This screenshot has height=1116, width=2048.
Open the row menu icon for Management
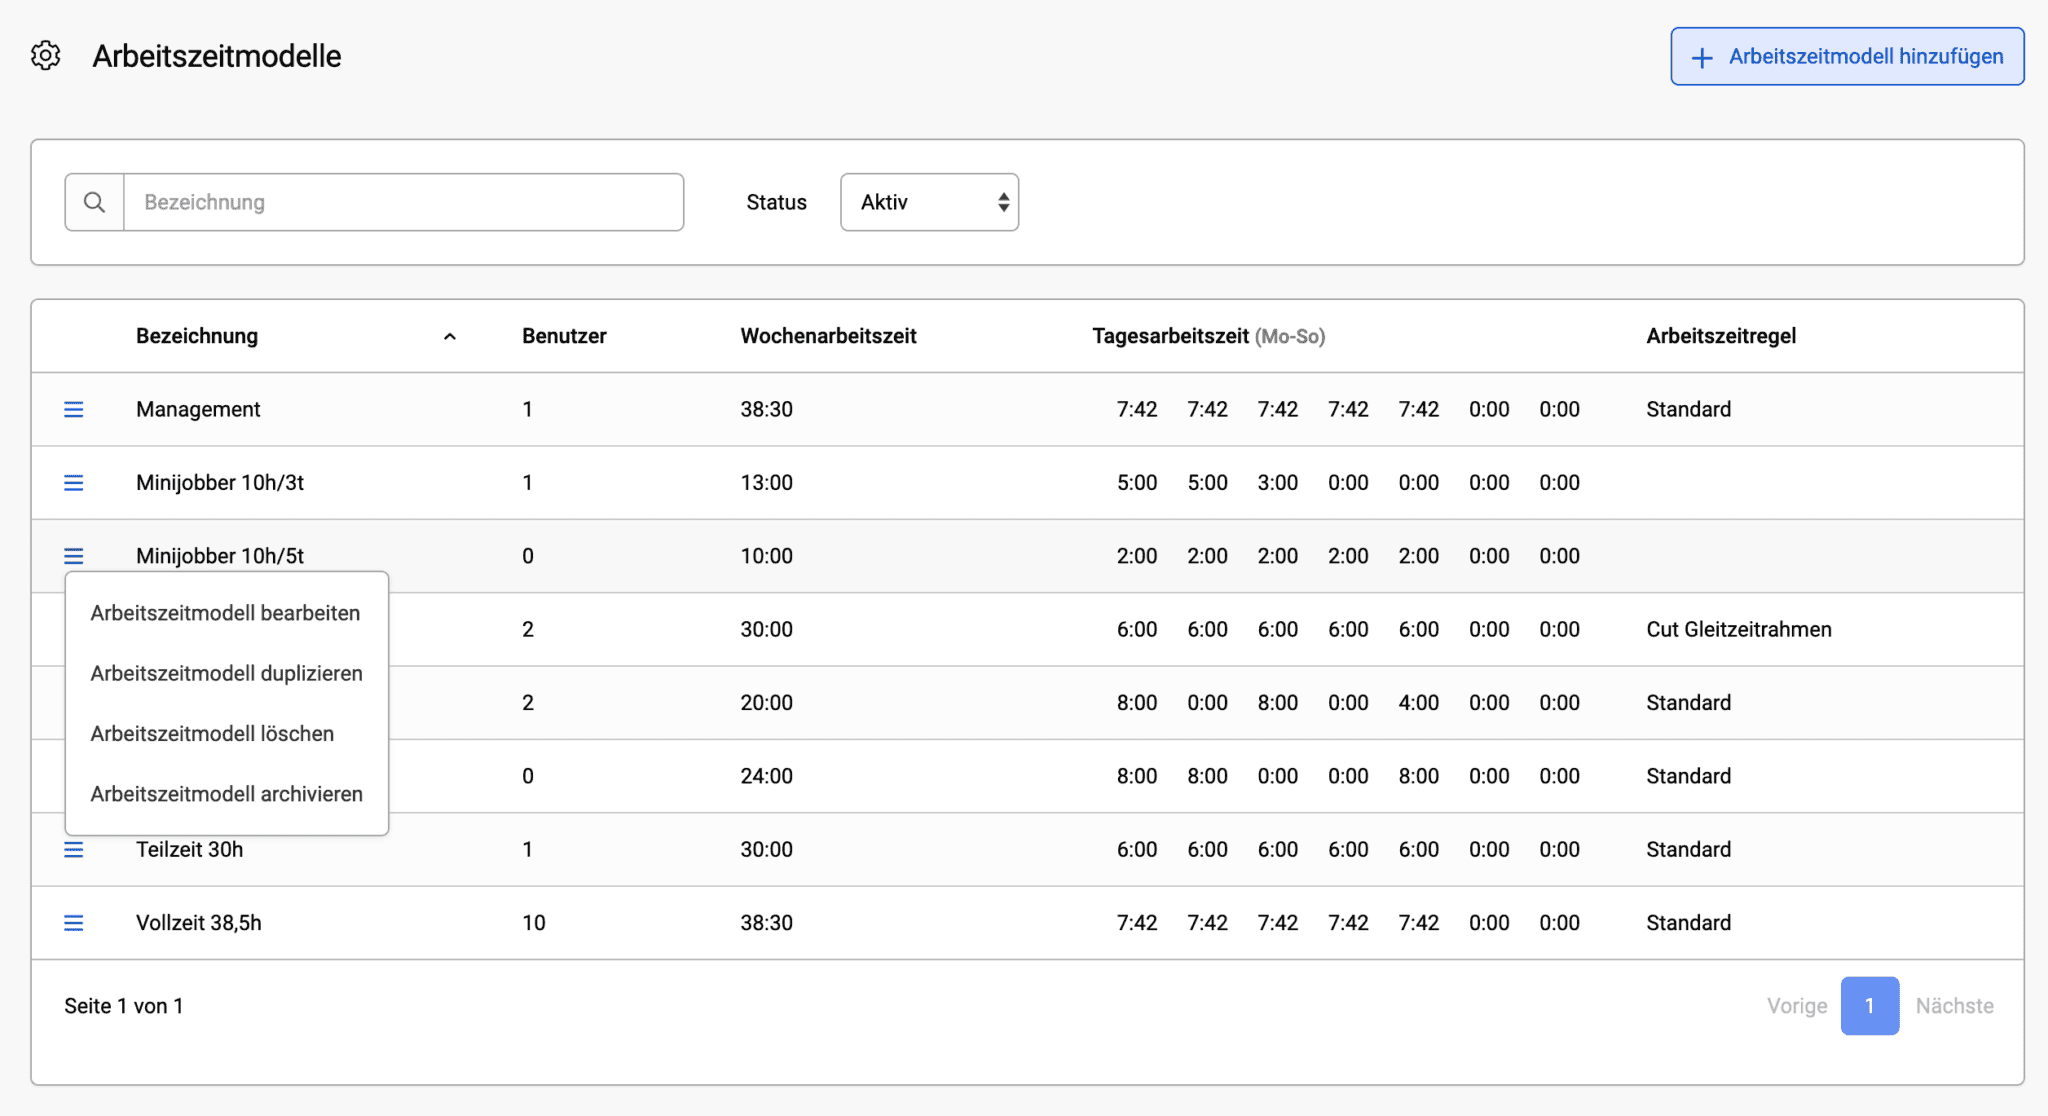coord(74,409)
